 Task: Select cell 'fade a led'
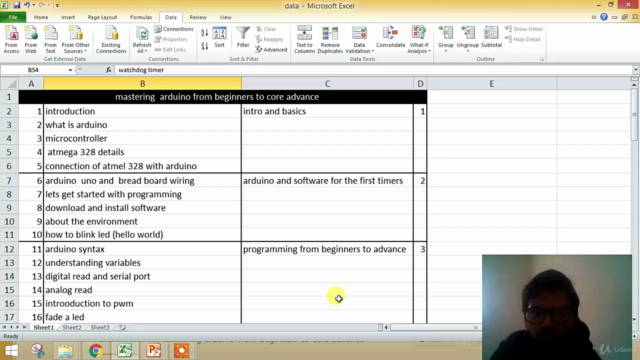coord(142,317)
